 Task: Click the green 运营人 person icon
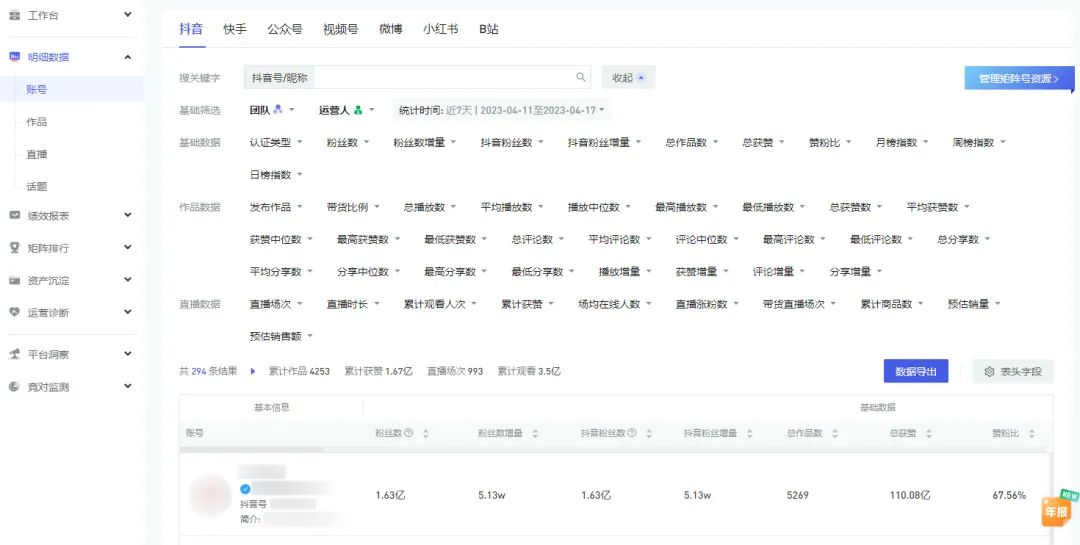[358, 110]
